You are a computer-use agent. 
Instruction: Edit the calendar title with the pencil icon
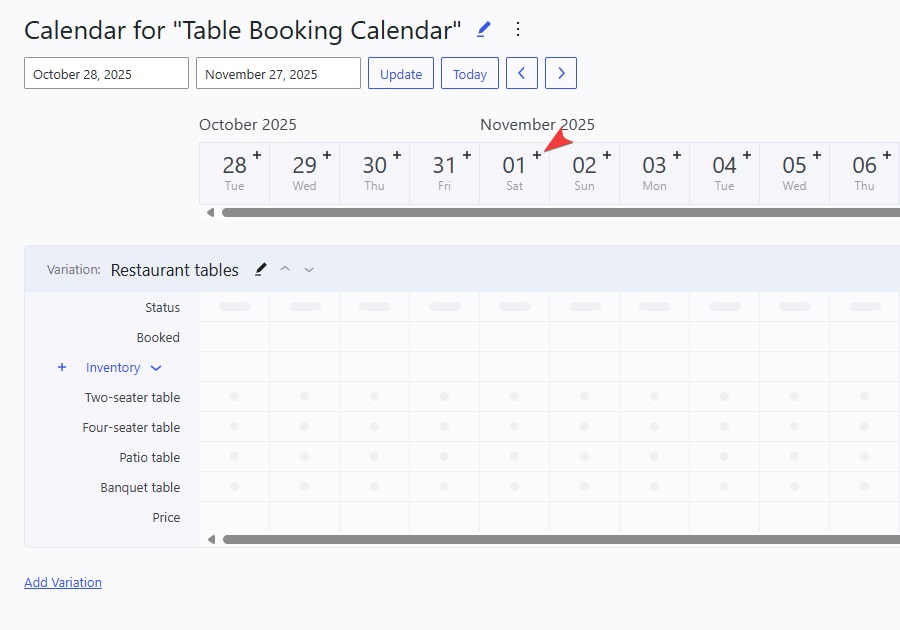coord(483,29)
